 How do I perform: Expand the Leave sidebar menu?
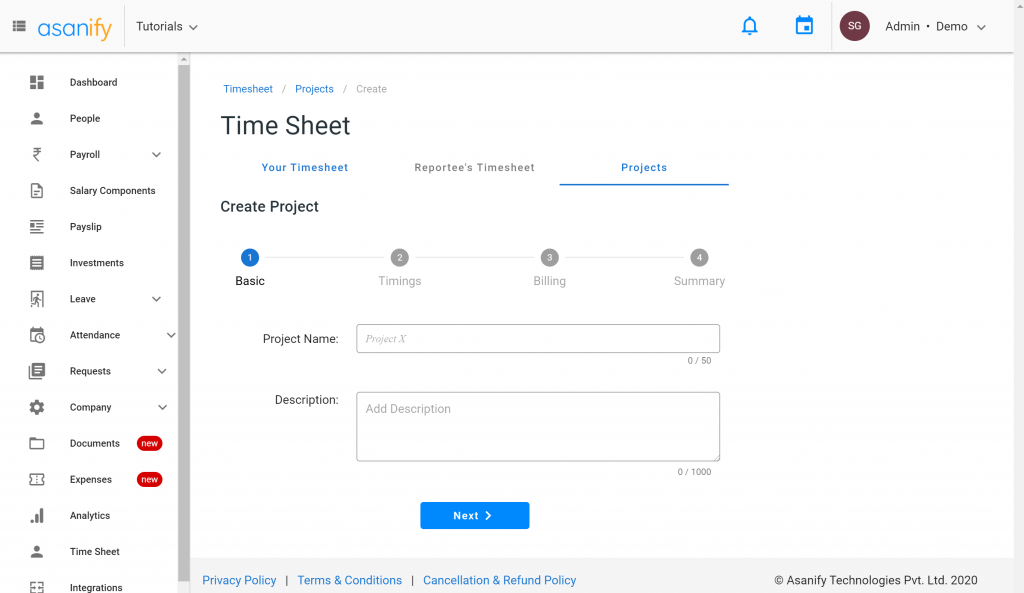156,298
